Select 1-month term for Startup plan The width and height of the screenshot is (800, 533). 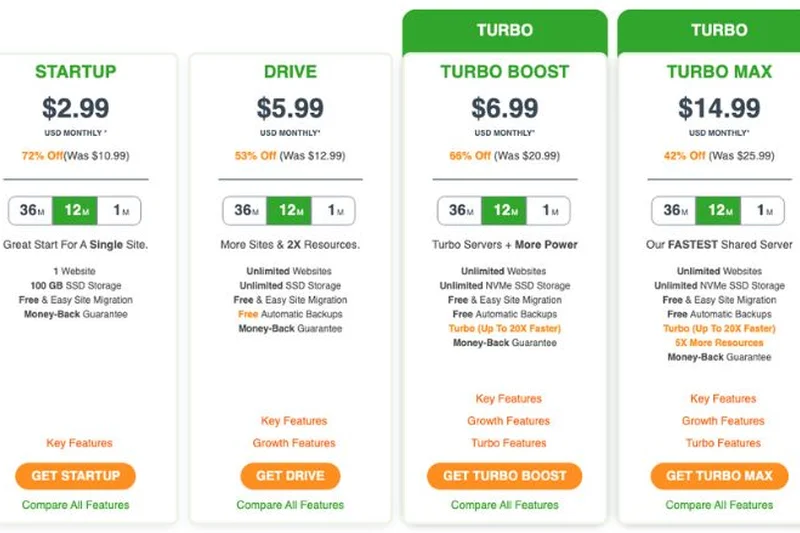click(x=120, y=211)
